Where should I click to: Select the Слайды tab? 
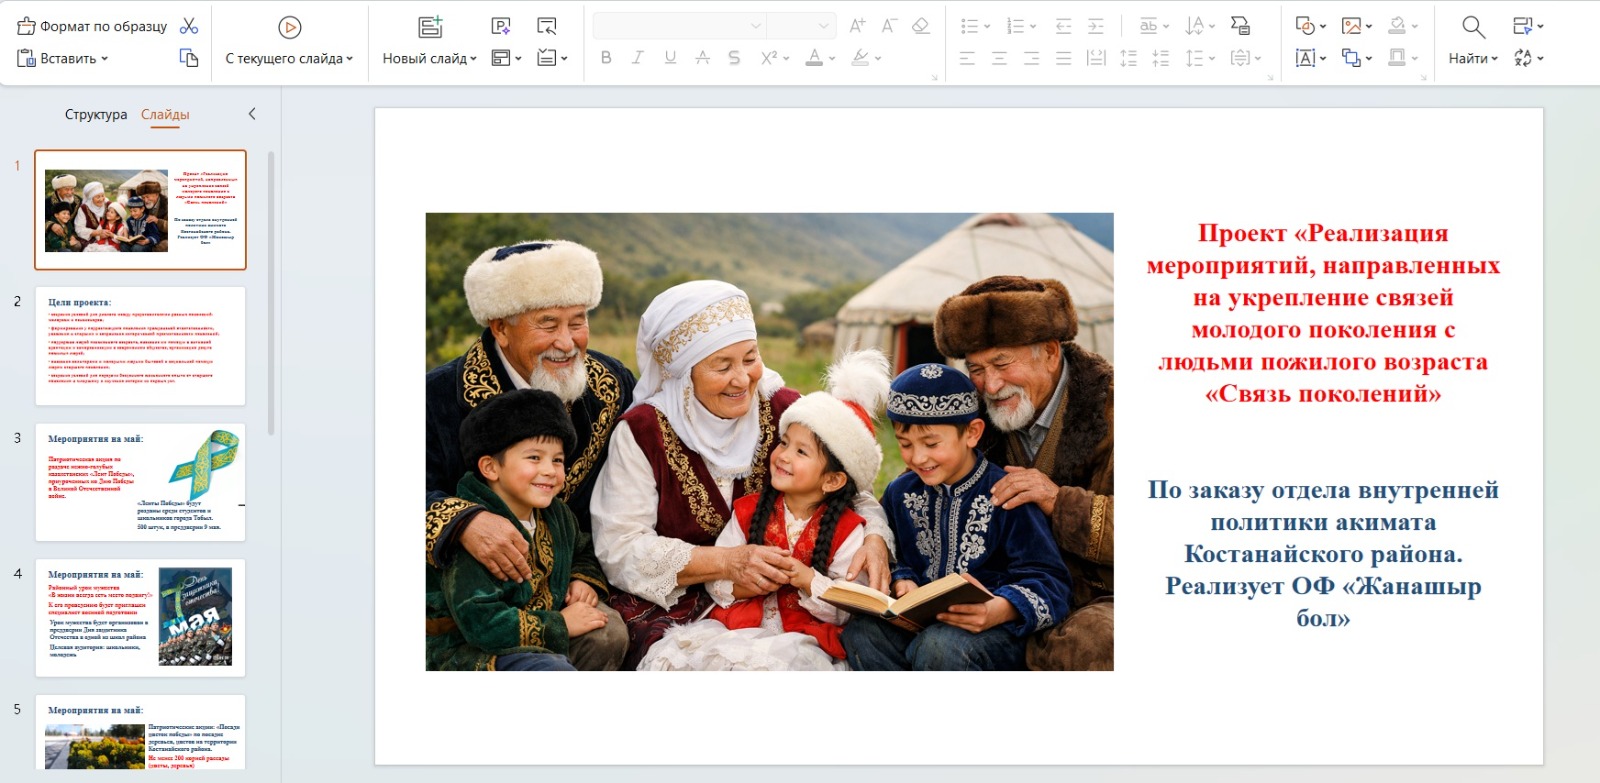165,114
